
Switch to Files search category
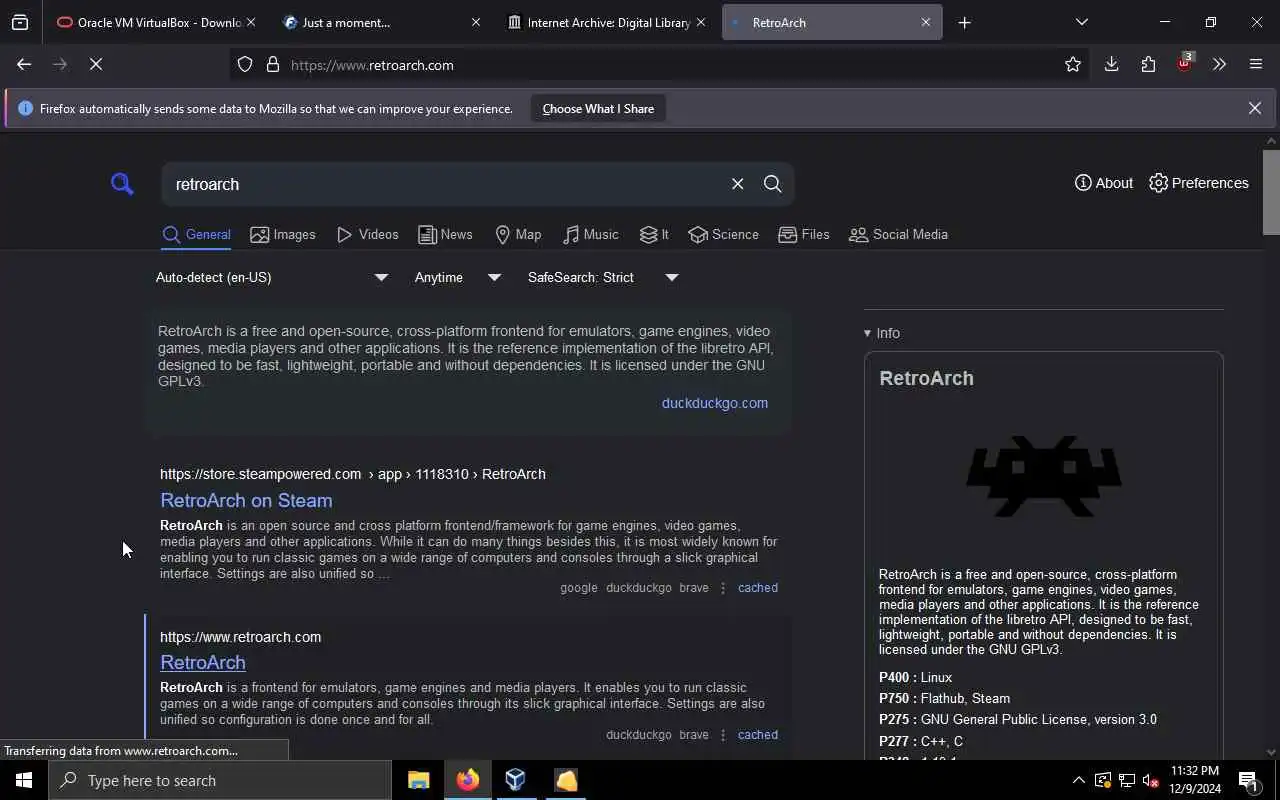click(804, 234)
